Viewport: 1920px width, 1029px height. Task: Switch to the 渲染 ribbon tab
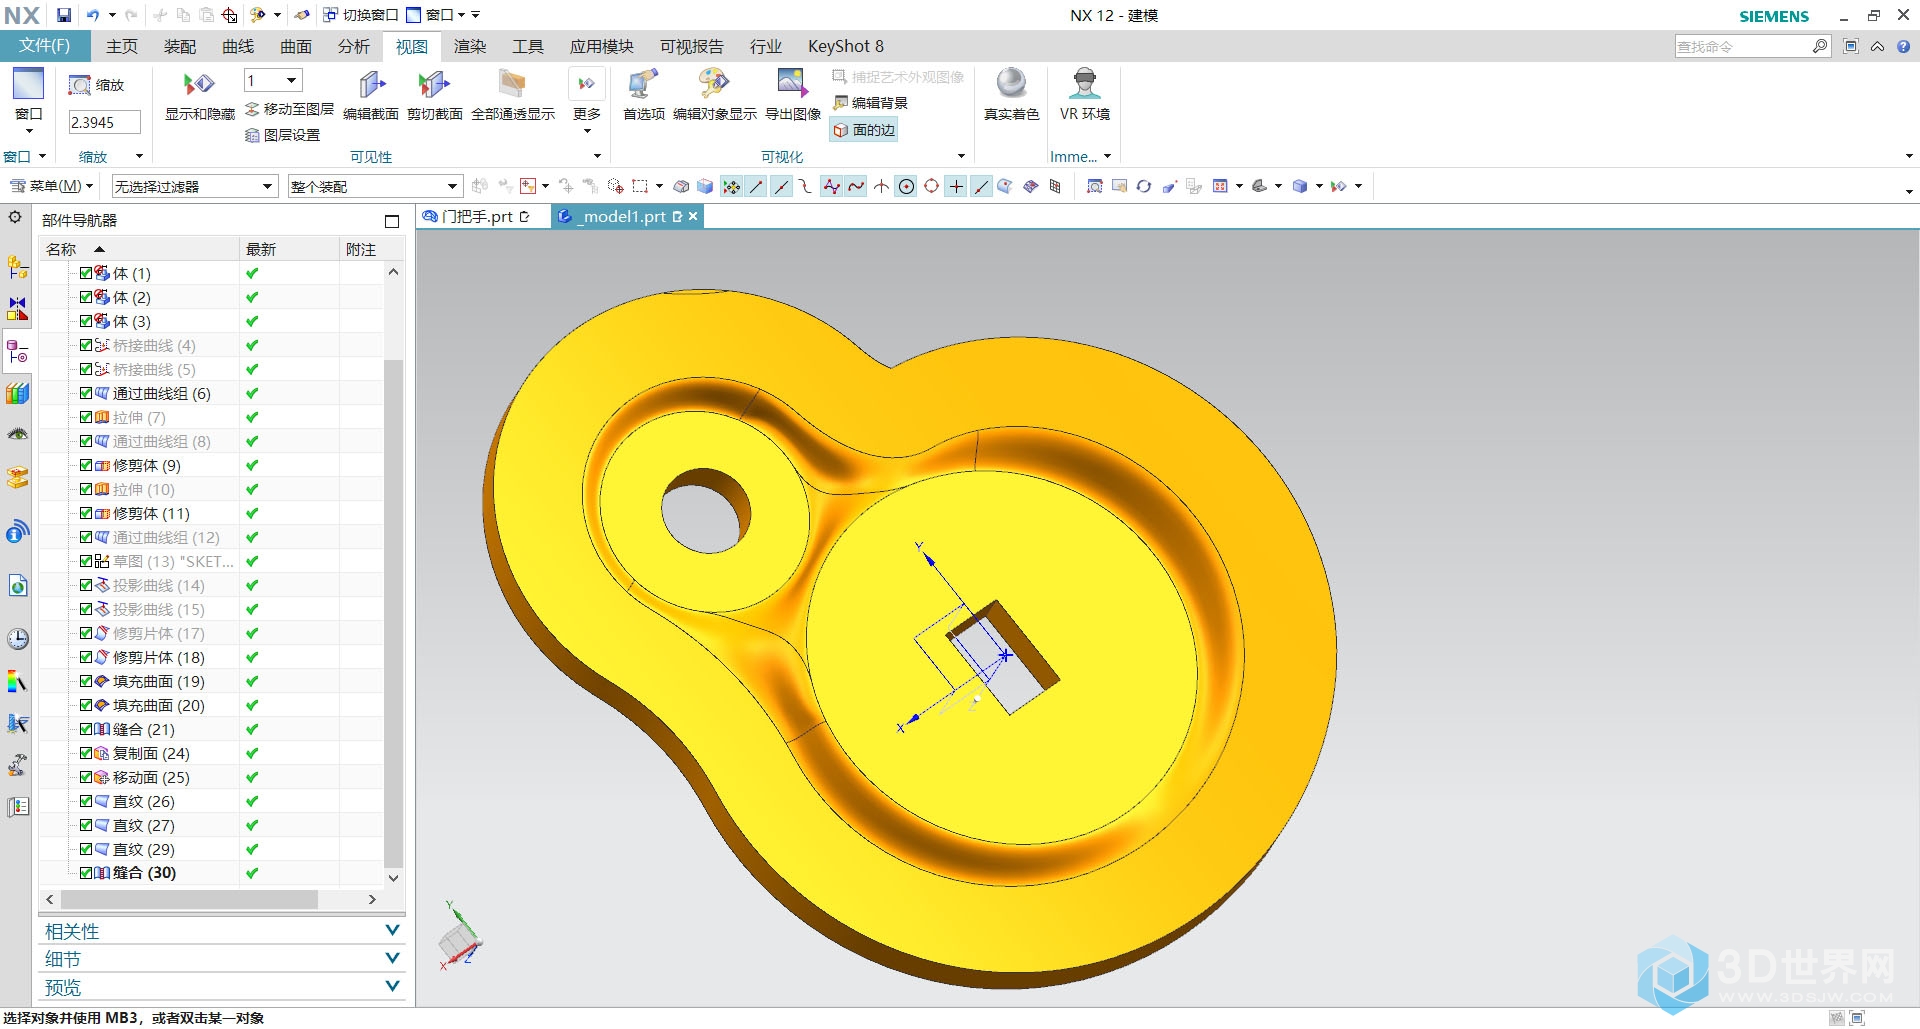click(x=469, y=46)
